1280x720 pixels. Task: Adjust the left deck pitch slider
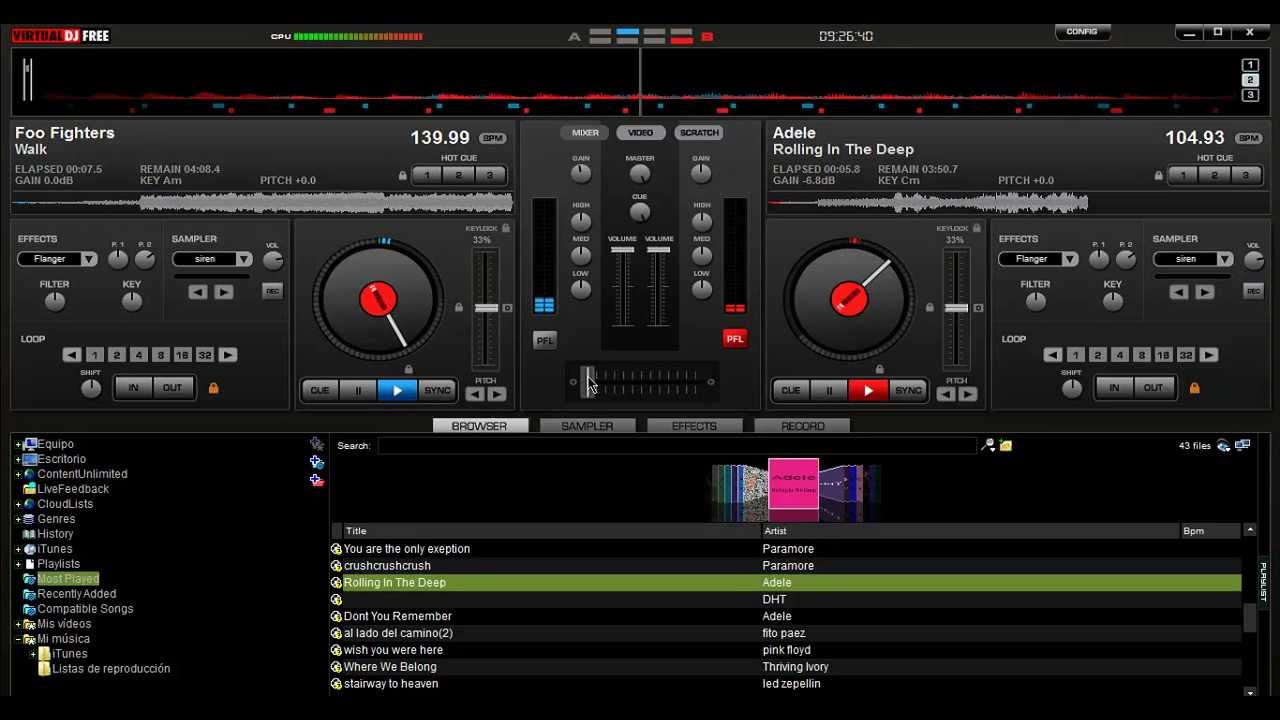[486, 308]
